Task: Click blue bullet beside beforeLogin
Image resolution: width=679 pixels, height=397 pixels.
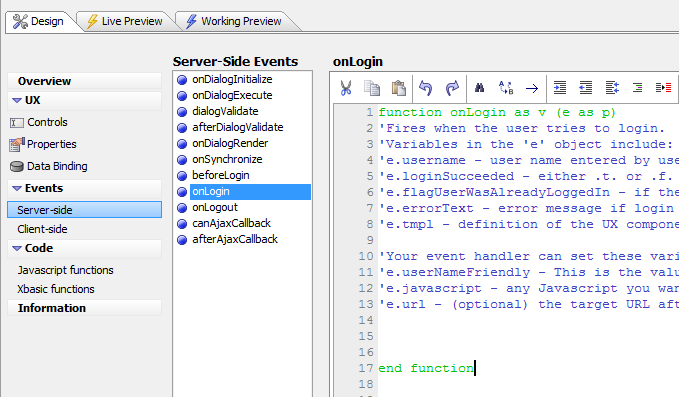Action: [182, 176]
